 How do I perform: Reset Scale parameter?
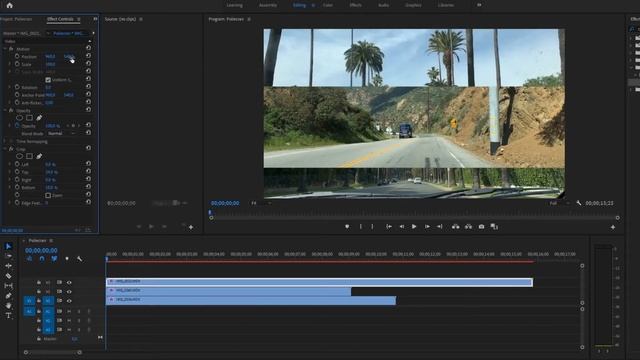click(88, 64)
